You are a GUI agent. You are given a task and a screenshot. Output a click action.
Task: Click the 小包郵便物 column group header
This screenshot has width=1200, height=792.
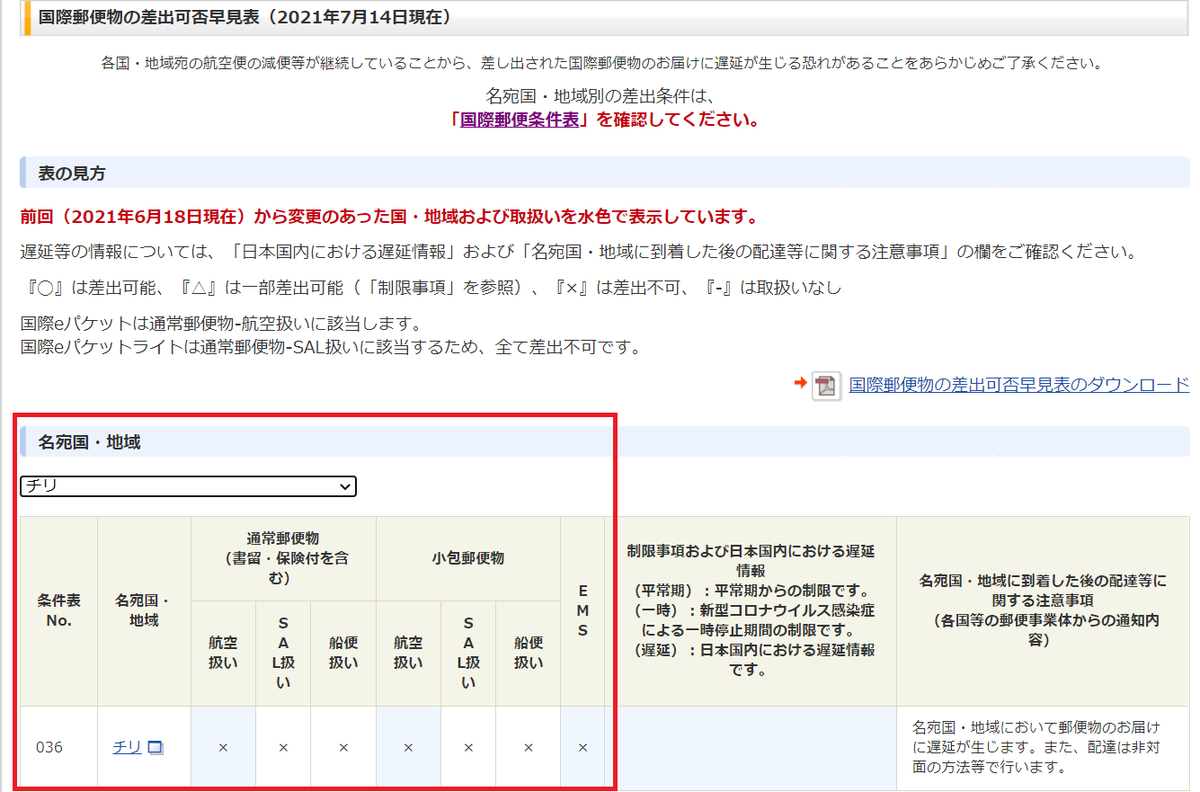(468, 558)
